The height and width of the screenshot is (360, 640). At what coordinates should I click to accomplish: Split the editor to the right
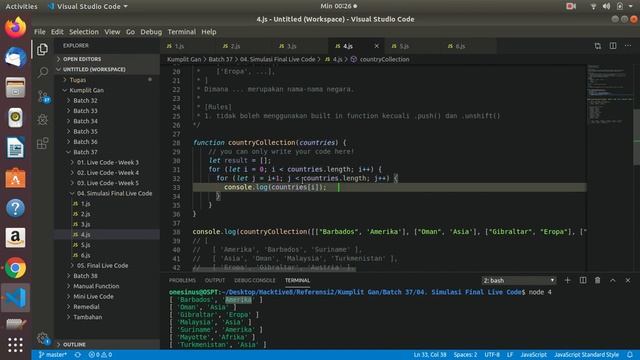click(x=613, y=46)
